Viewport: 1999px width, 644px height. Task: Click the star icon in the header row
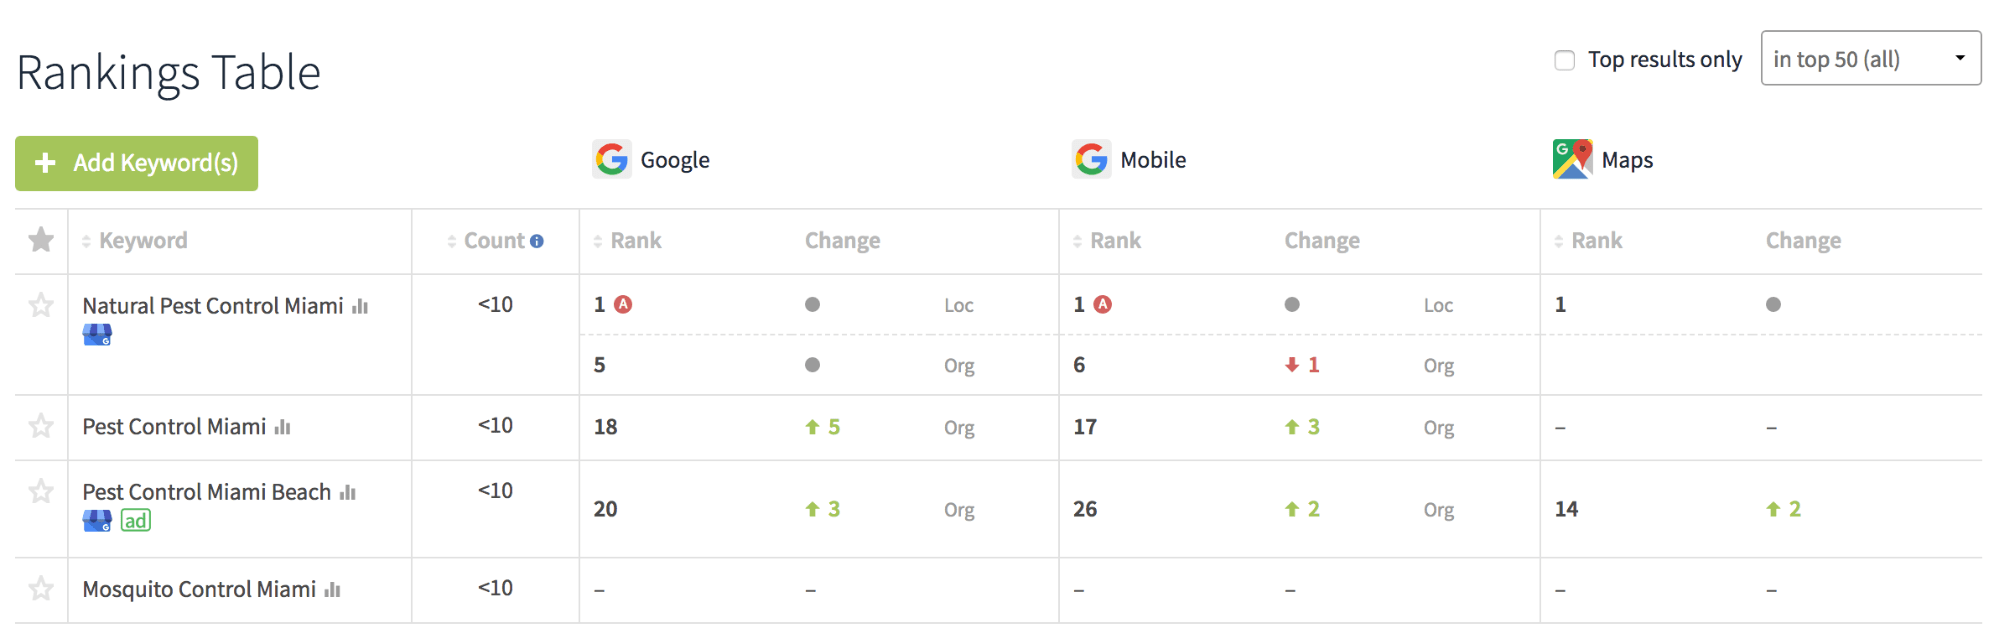pos(41,240)
